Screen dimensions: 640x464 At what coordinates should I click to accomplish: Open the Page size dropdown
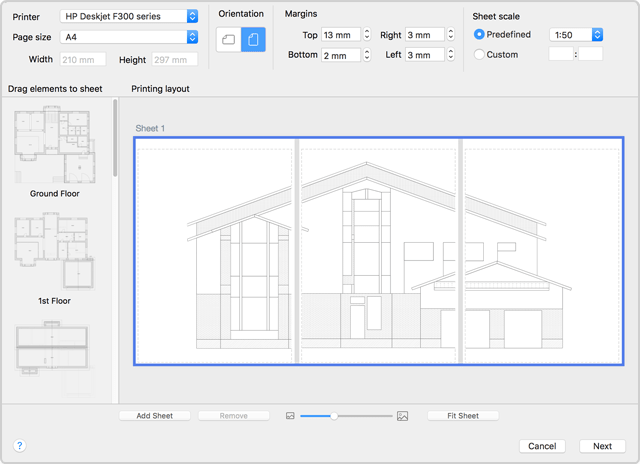[x=128, y=37]
